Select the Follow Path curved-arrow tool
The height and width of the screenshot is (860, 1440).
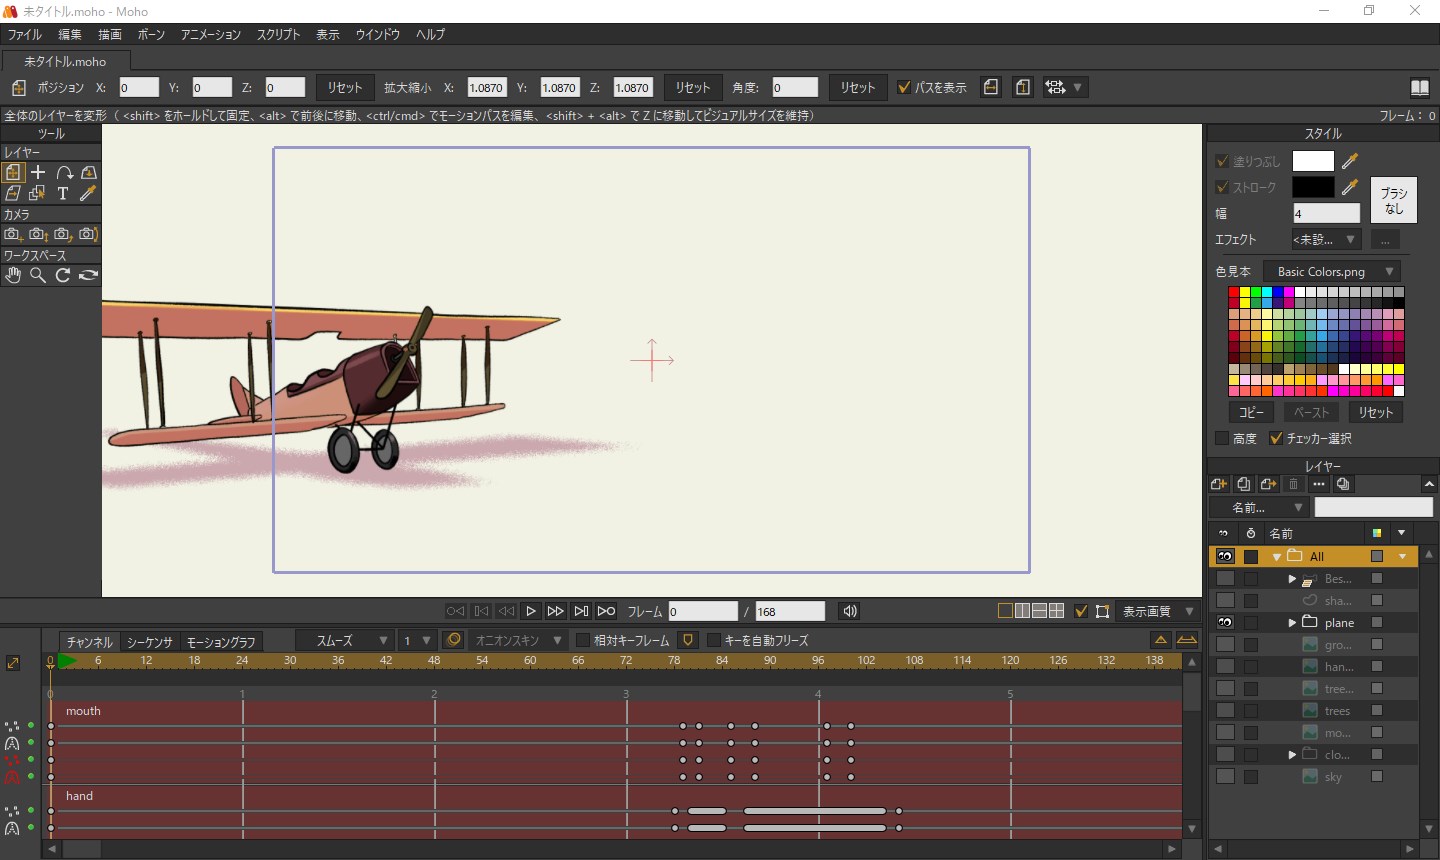point(64,172)
